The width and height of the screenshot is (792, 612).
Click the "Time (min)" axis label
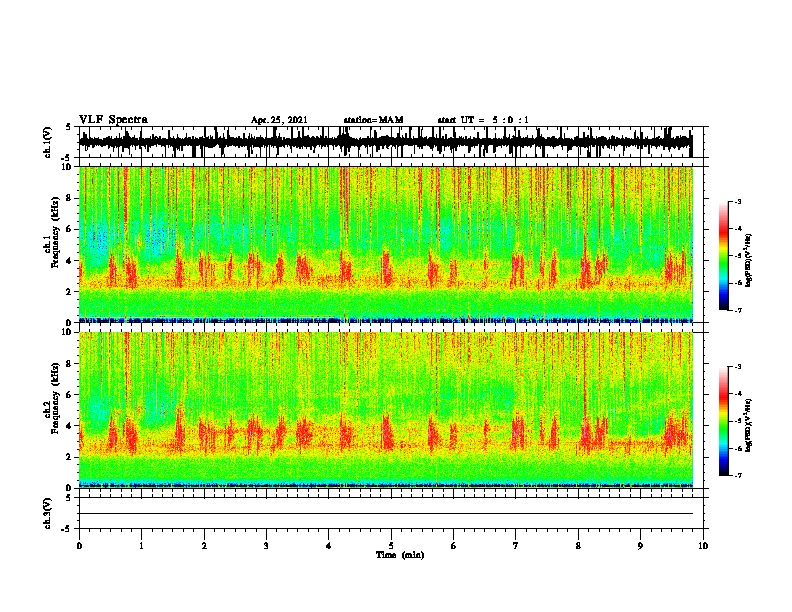coord(400,555)
